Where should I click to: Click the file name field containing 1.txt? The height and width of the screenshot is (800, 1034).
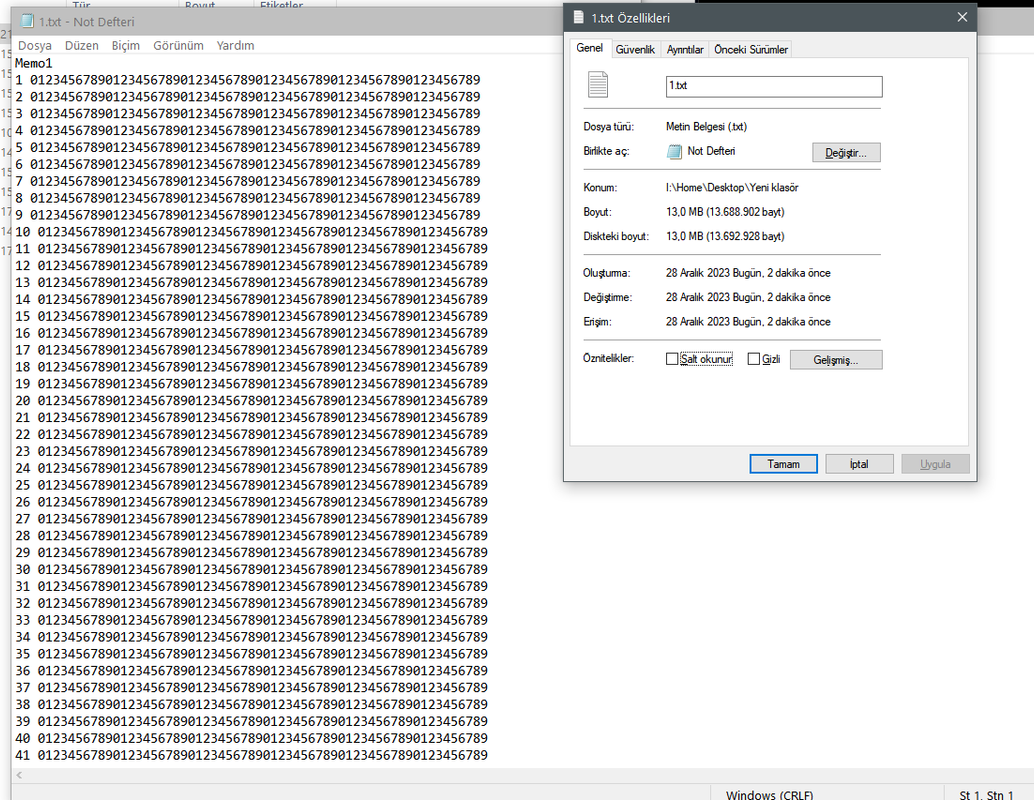[774, 86]
